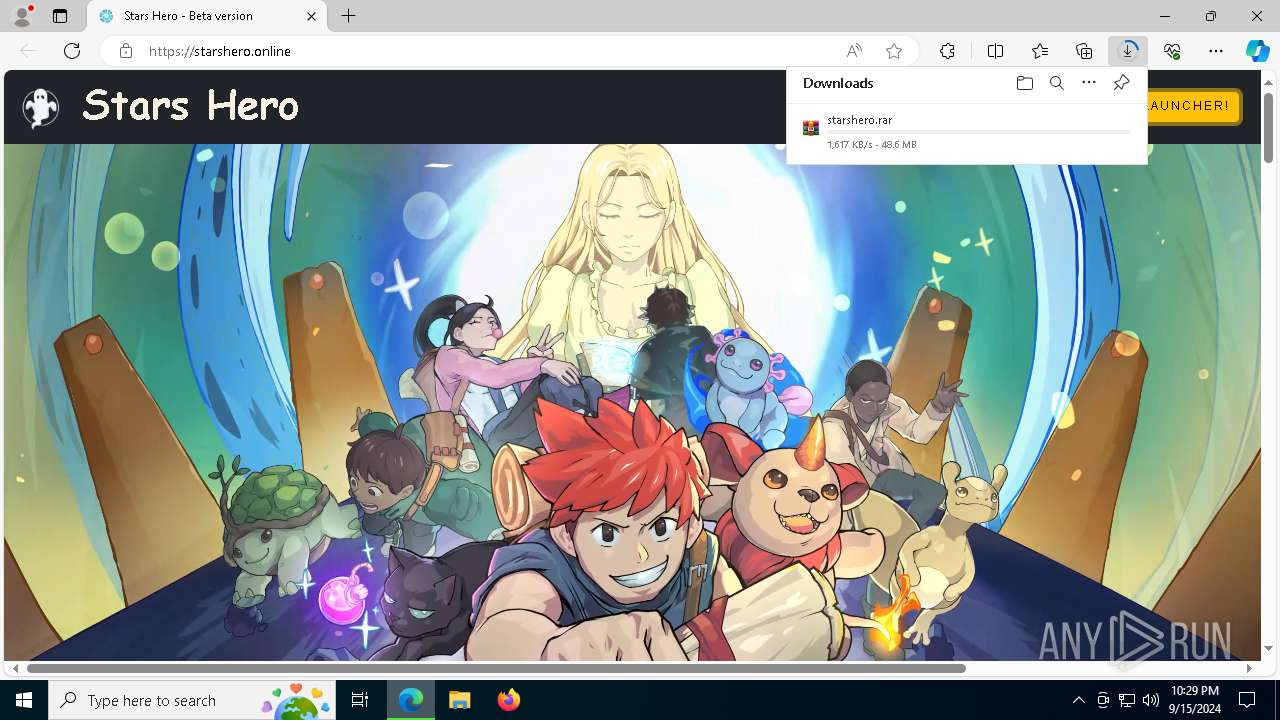Open More options in the Downloads panel
1280x720 pixels.
coord(1089,83)
